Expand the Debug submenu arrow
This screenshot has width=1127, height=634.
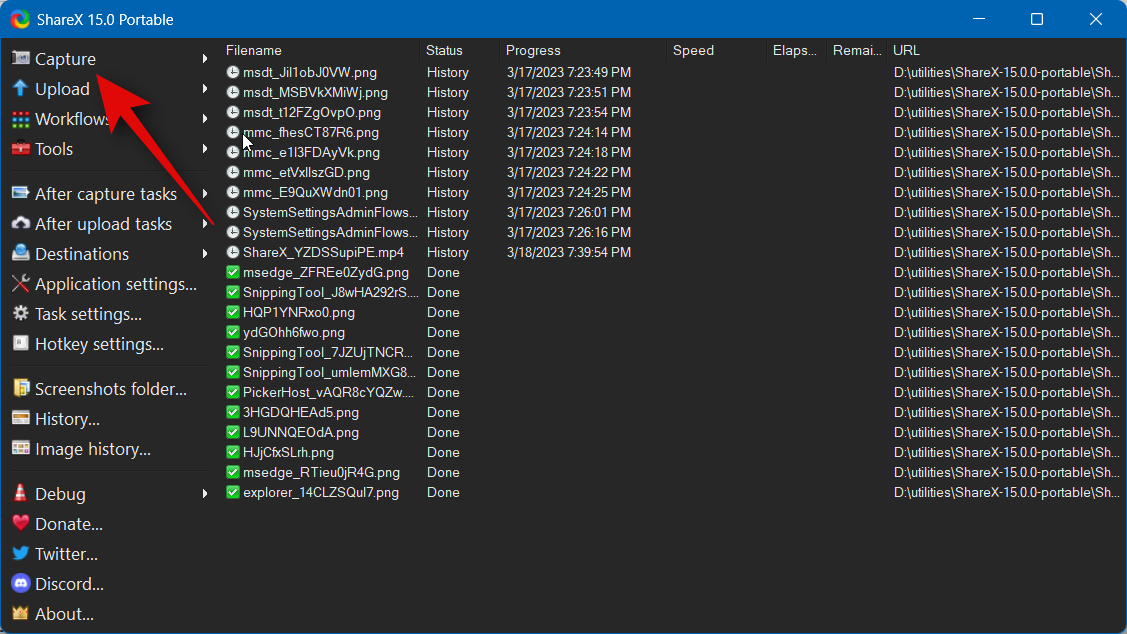click(205, 494)
